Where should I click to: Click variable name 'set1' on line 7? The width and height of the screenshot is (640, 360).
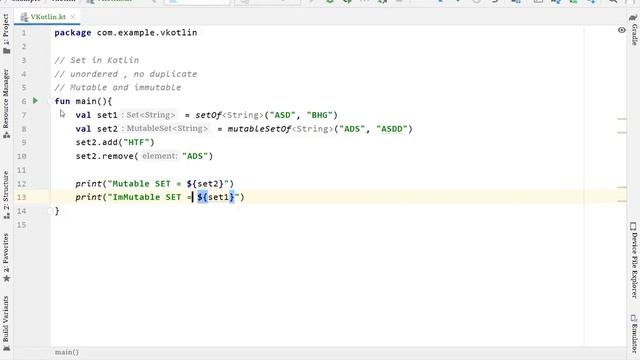click(x=107, y=115)
